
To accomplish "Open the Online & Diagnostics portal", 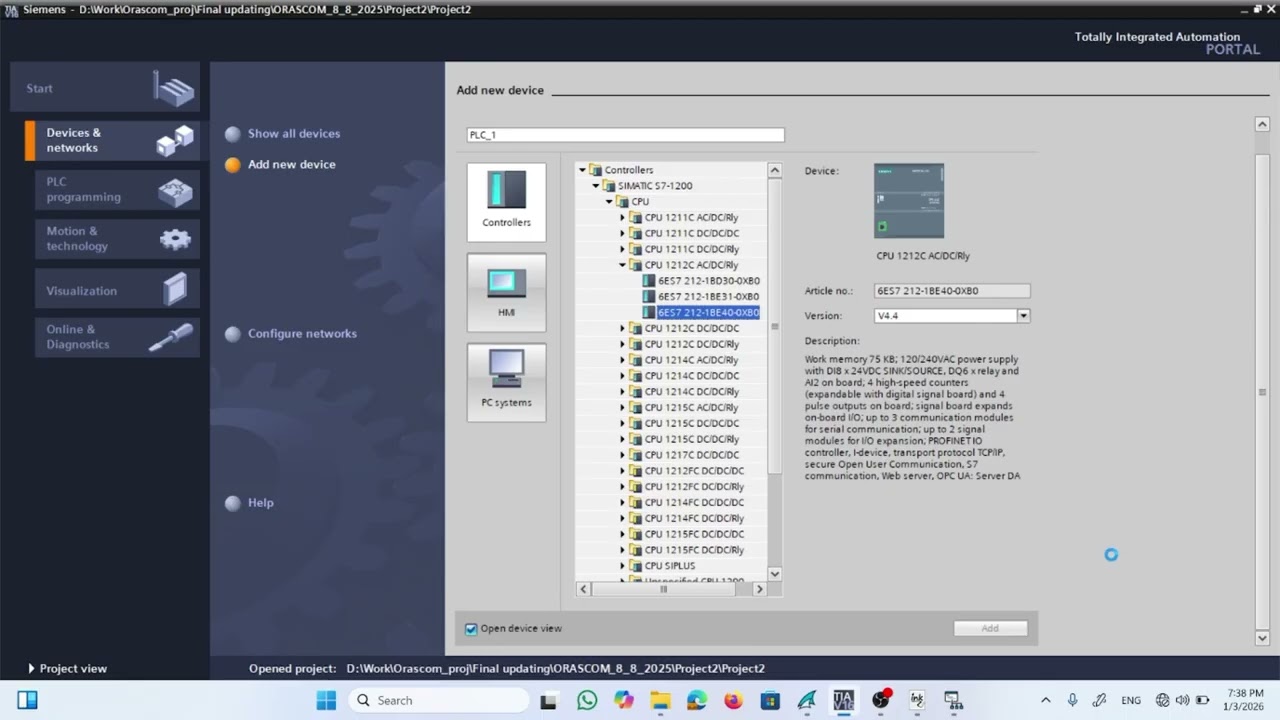I will tap(117, 338).
